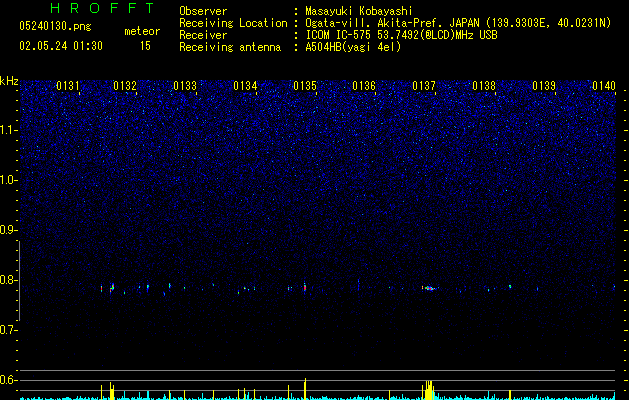Click the Observer name Masayuki Kobayashi
This screenshot has height=400, width=629.
click(359, 11)
